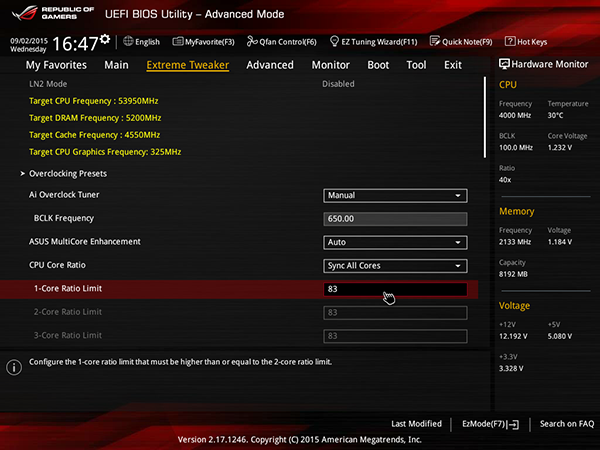Click the 09/02/2015 date text
This screenshot has width=600, height=450.
pyautogui.click(x=29, y=41)
